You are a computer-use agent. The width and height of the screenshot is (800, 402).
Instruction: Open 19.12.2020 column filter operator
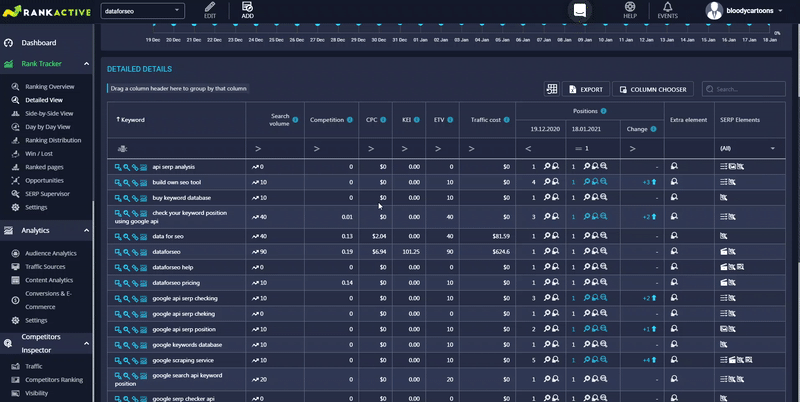529,148
